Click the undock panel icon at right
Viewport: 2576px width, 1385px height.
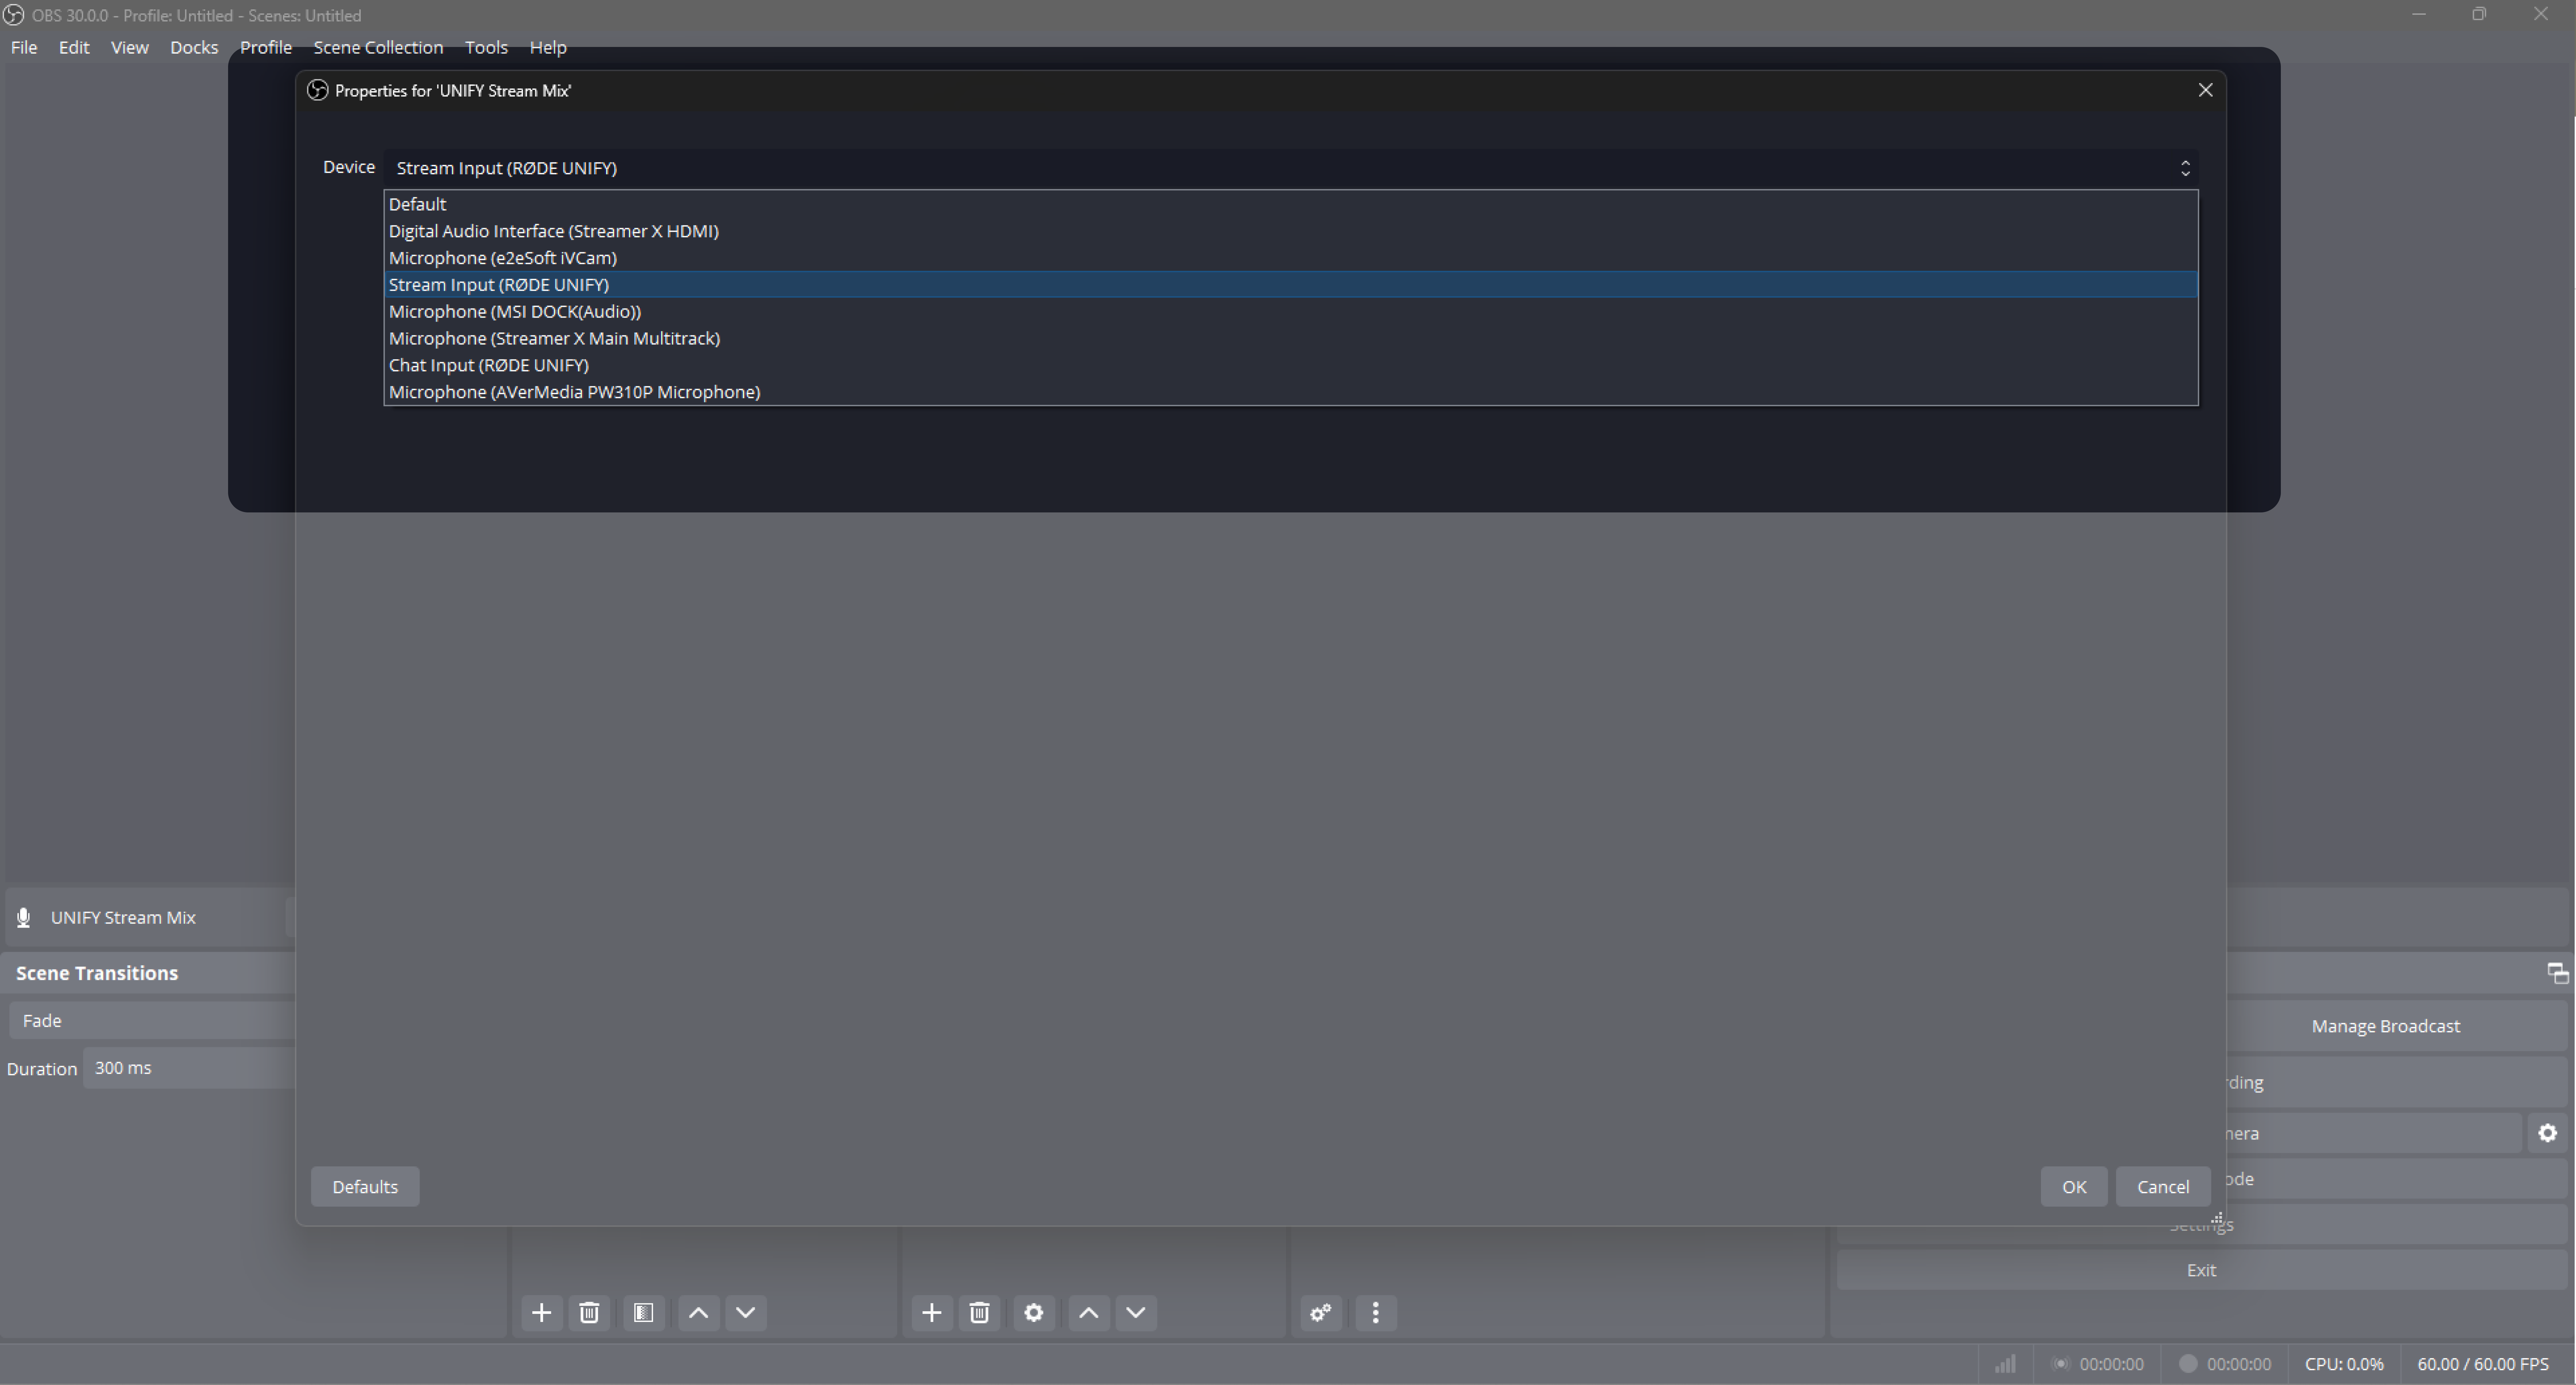(x=2557, y=973)
